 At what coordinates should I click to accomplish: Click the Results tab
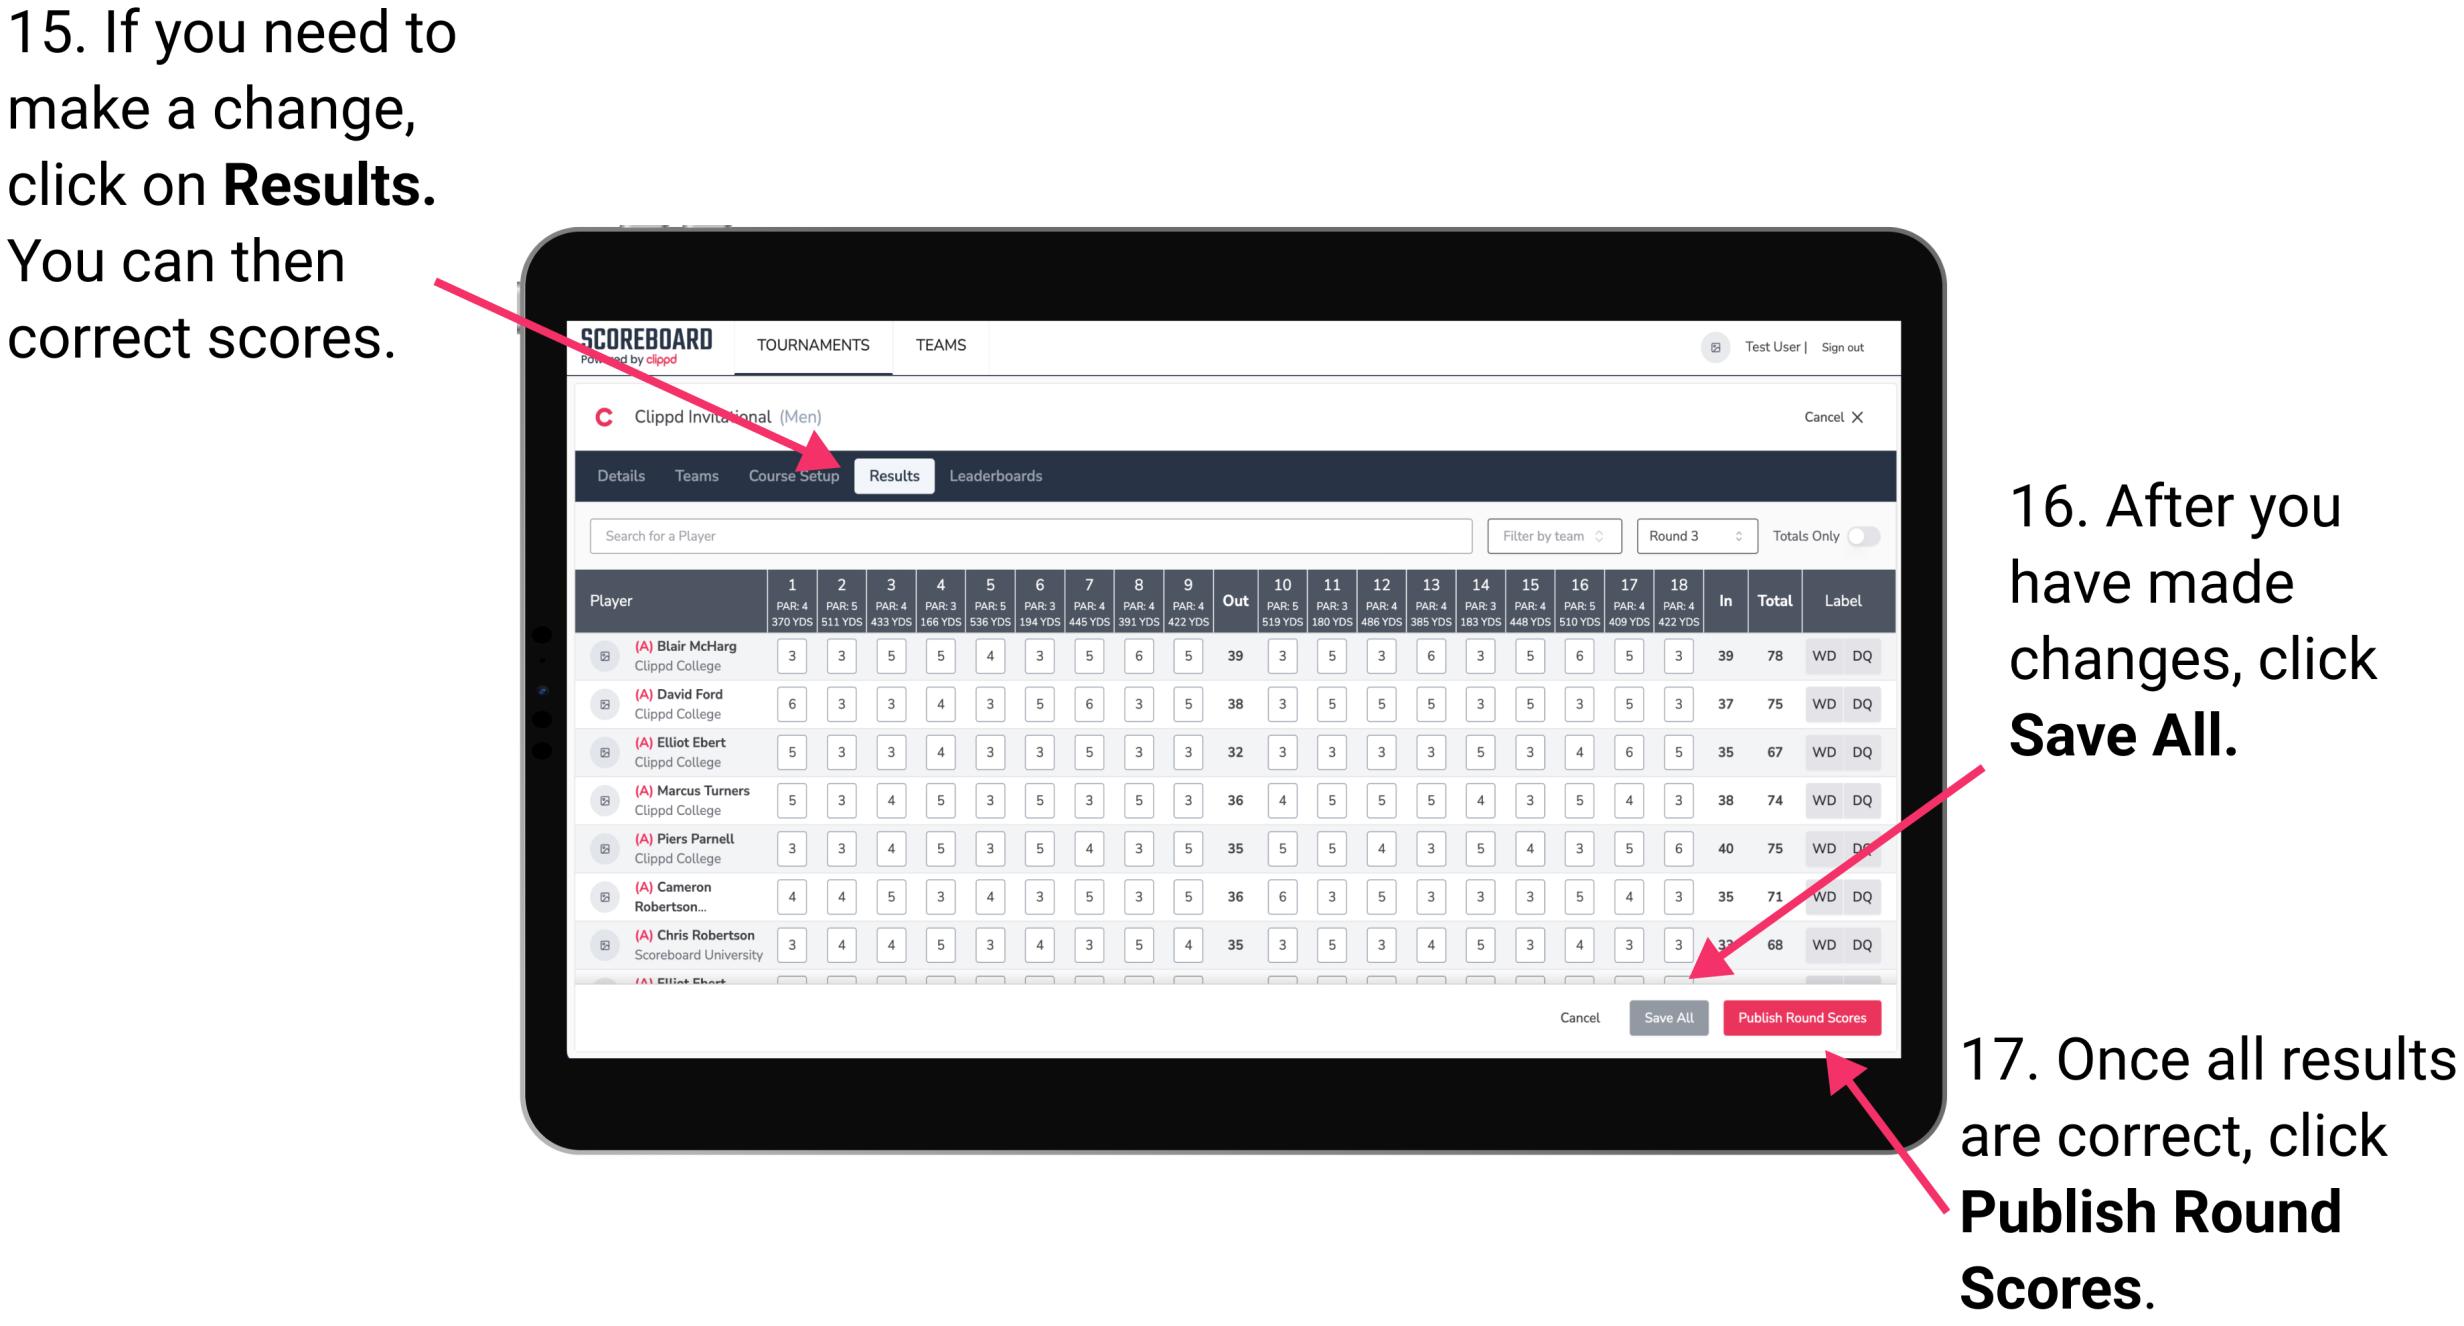coord(895,477)
